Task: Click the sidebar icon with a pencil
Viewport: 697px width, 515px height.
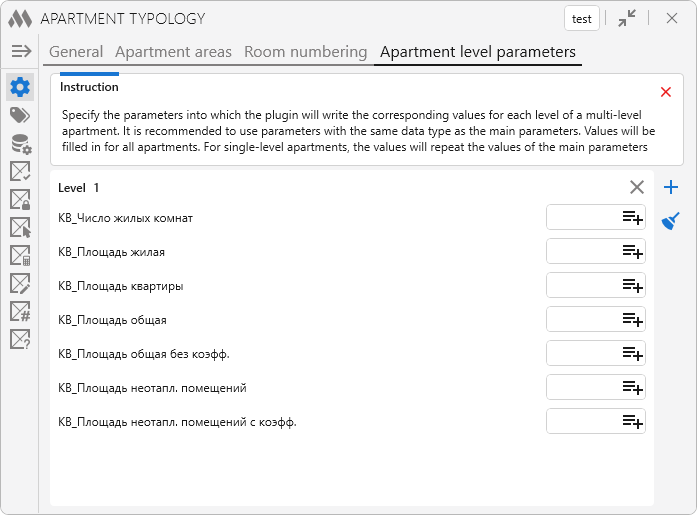Action: point(20,284)
